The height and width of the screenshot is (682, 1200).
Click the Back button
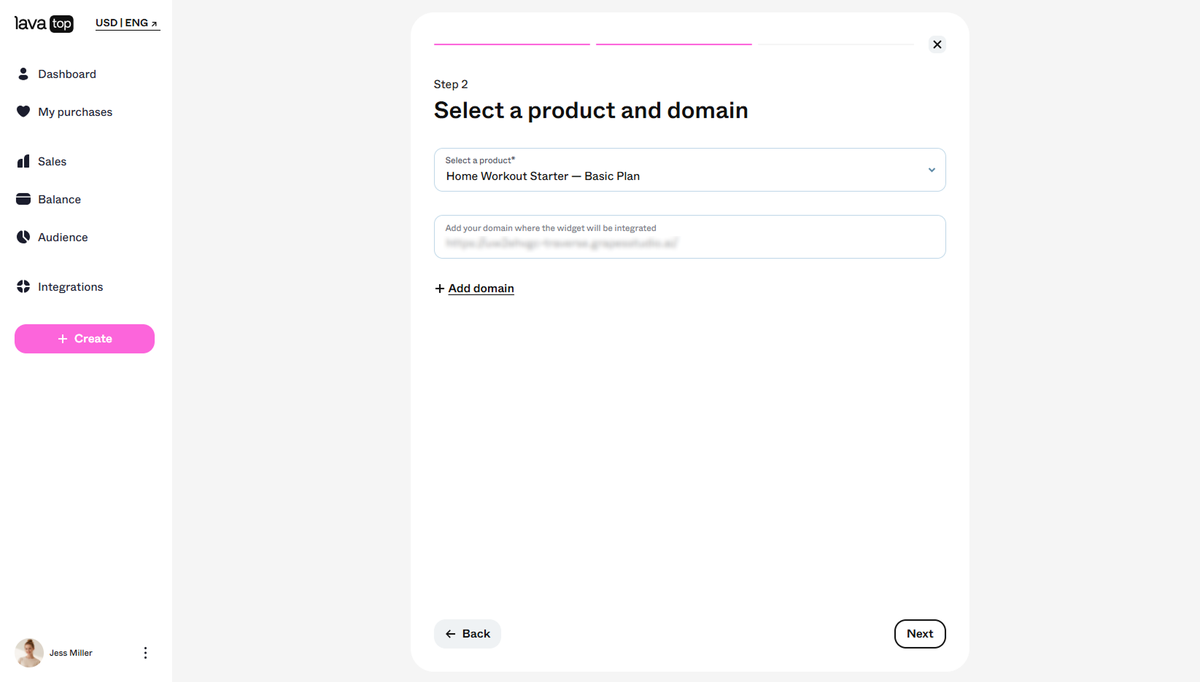[467, 634]
